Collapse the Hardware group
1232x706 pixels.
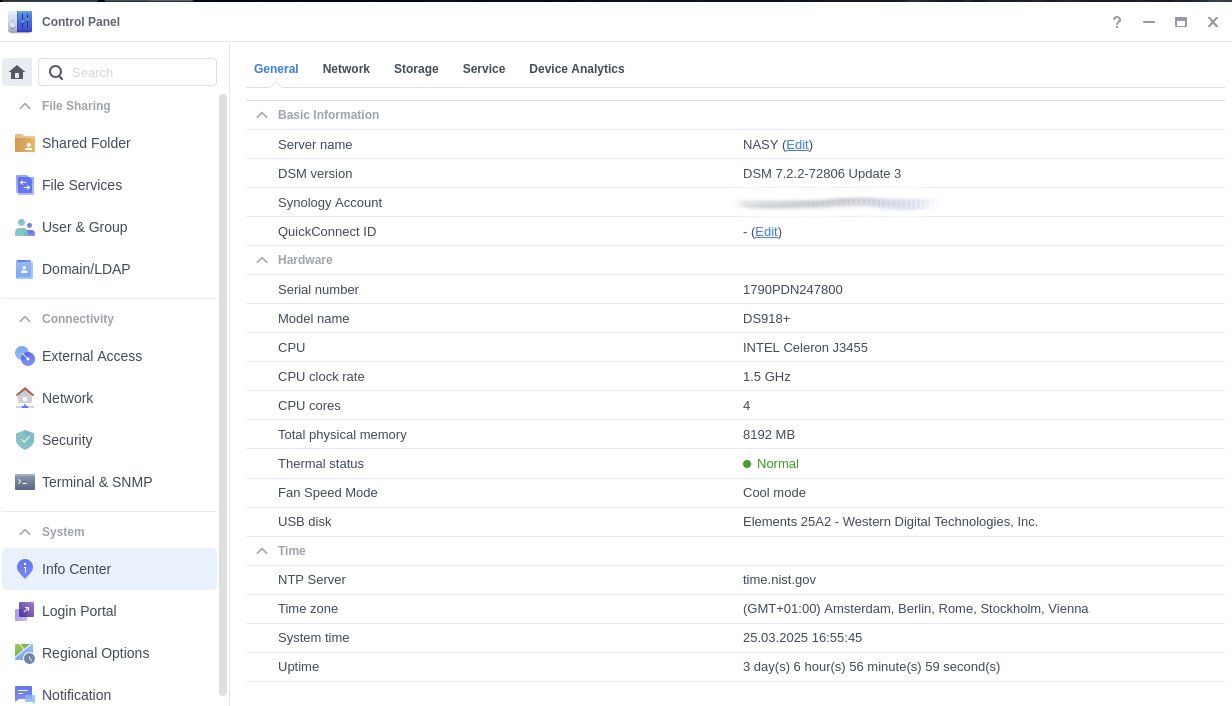tap(262, 260)
